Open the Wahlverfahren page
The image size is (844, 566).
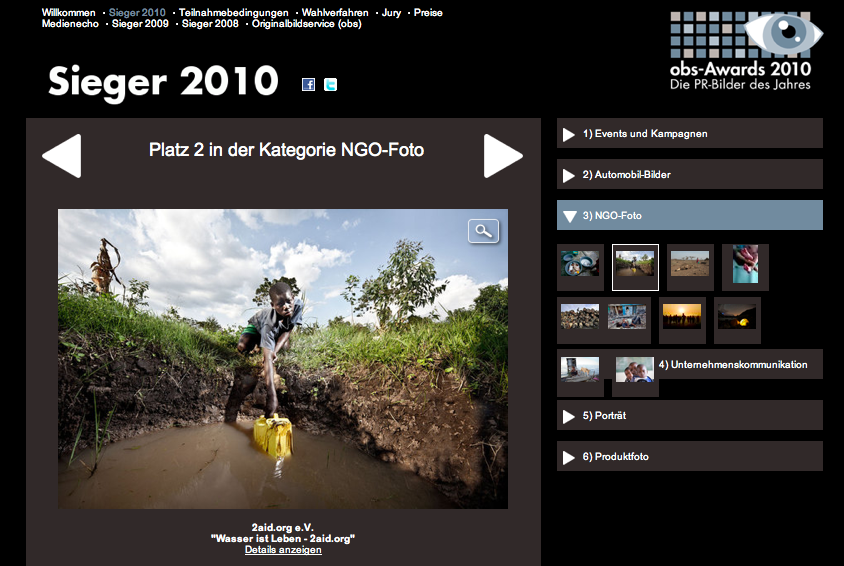tap(335, 12)
